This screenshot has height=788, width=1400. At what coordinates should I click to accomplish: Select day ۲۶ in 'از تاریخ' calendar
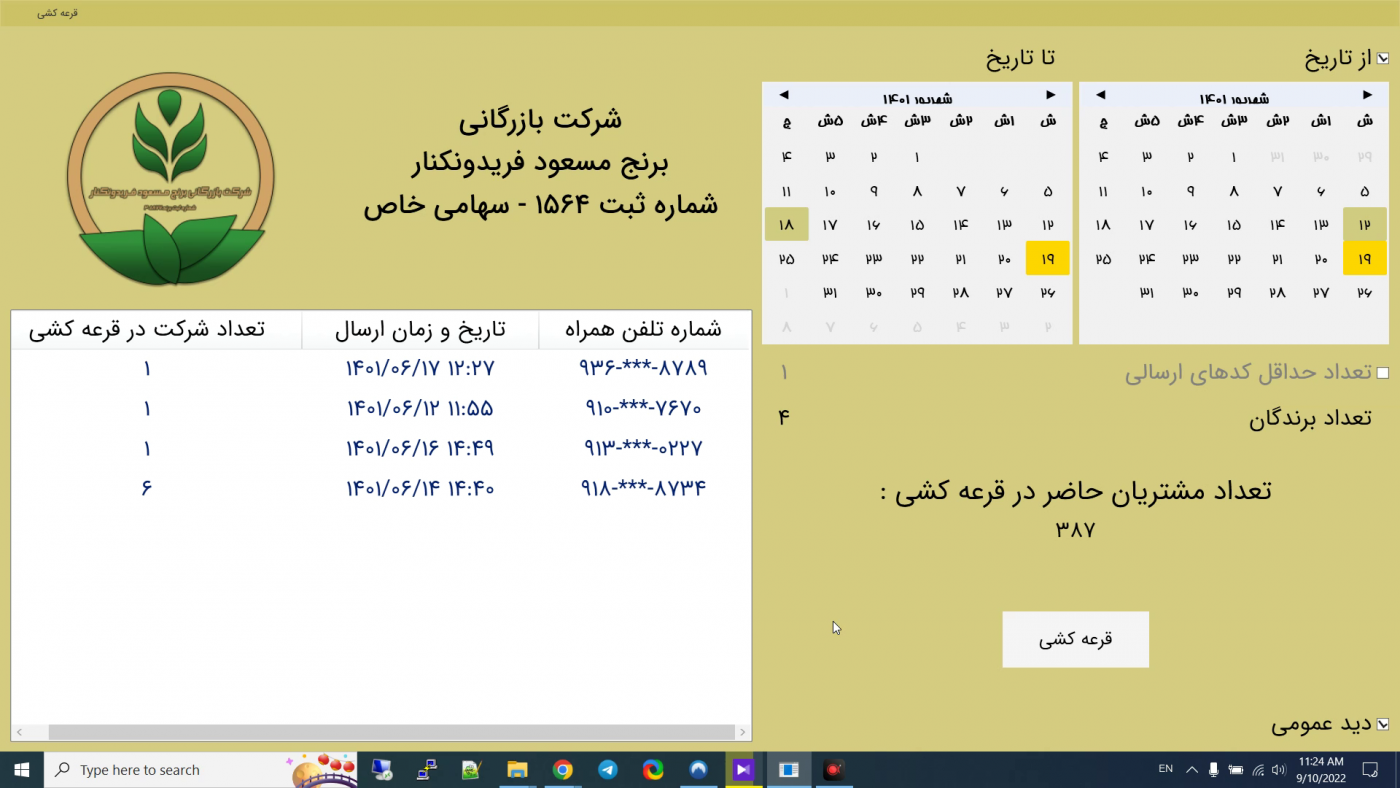(1365, 293)
